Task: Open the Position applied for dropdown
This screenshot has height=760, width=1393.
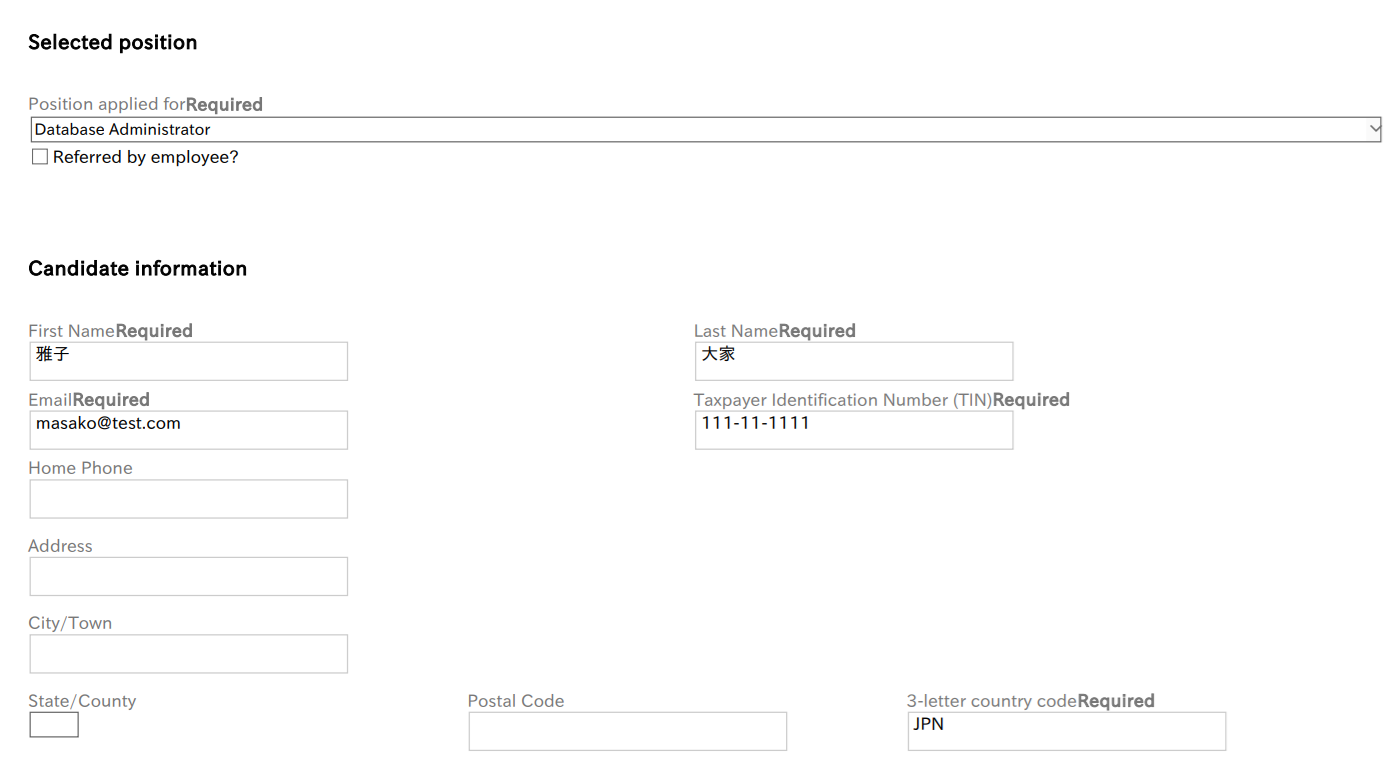Action: point(700,129)
